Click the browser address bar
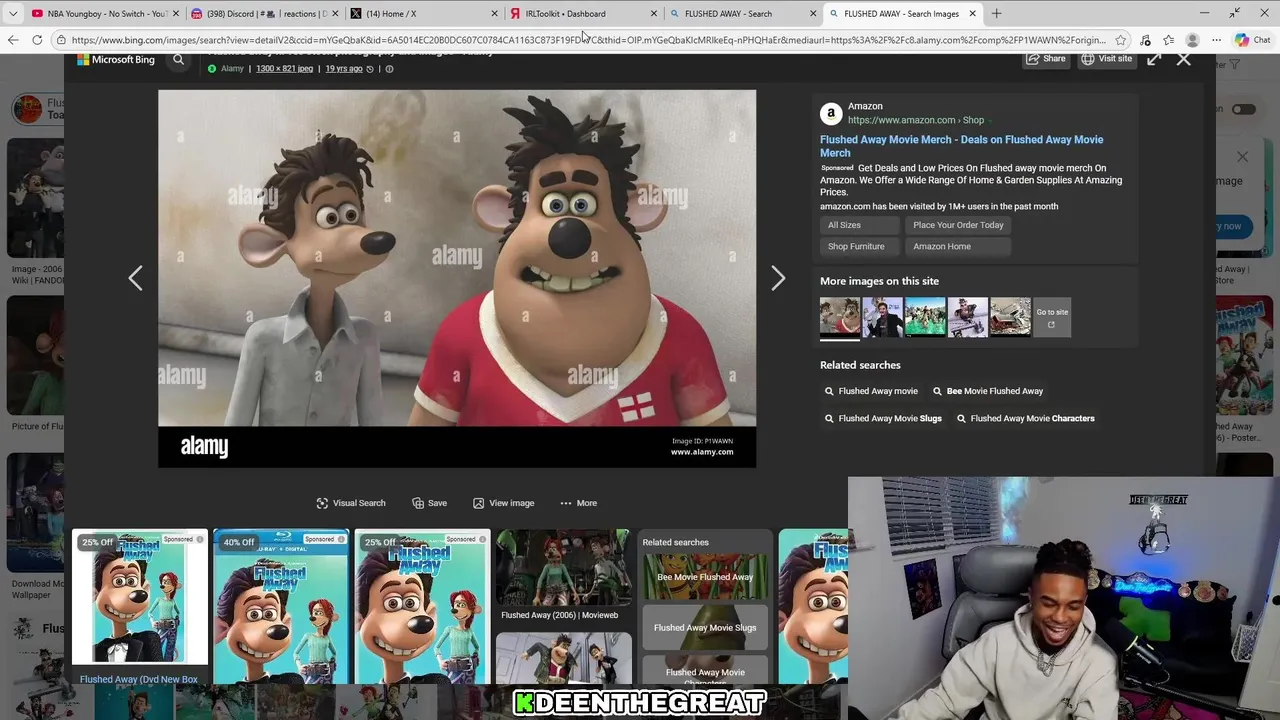1280x720 pixels. click(x=588, y=40)
